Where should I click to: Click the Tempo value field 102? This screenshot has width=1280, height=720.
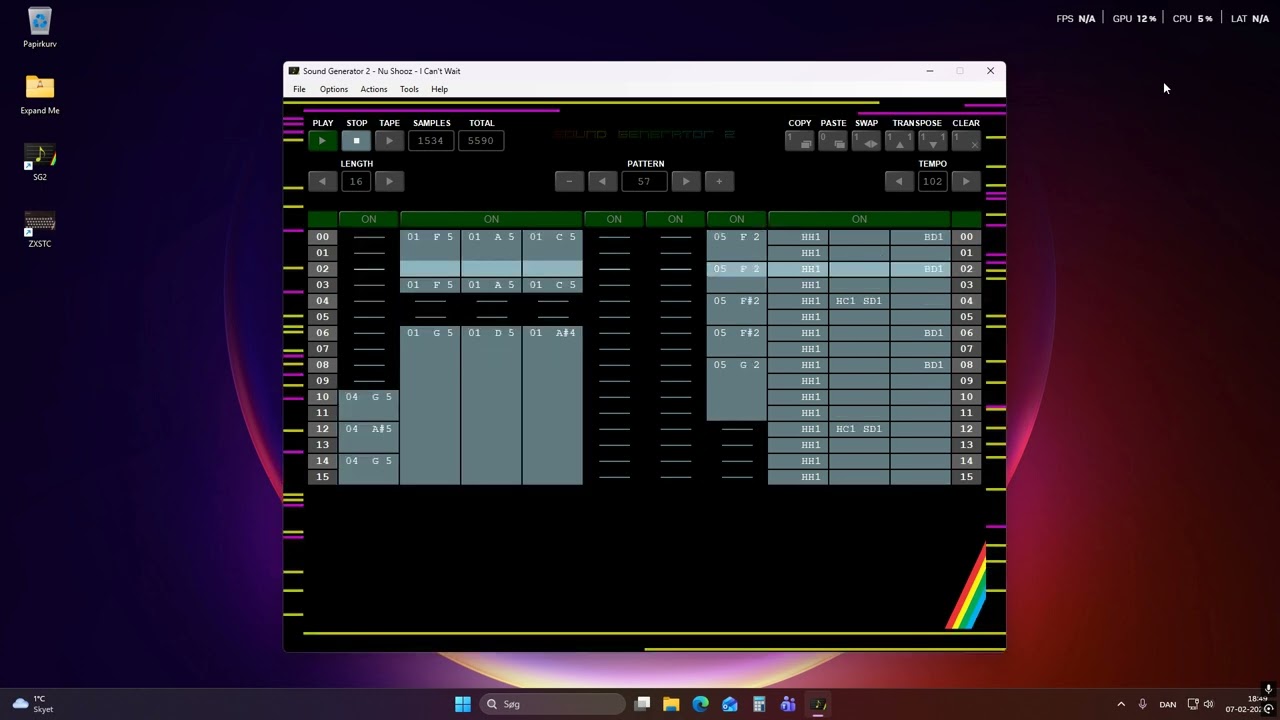[x=932, y=181]
